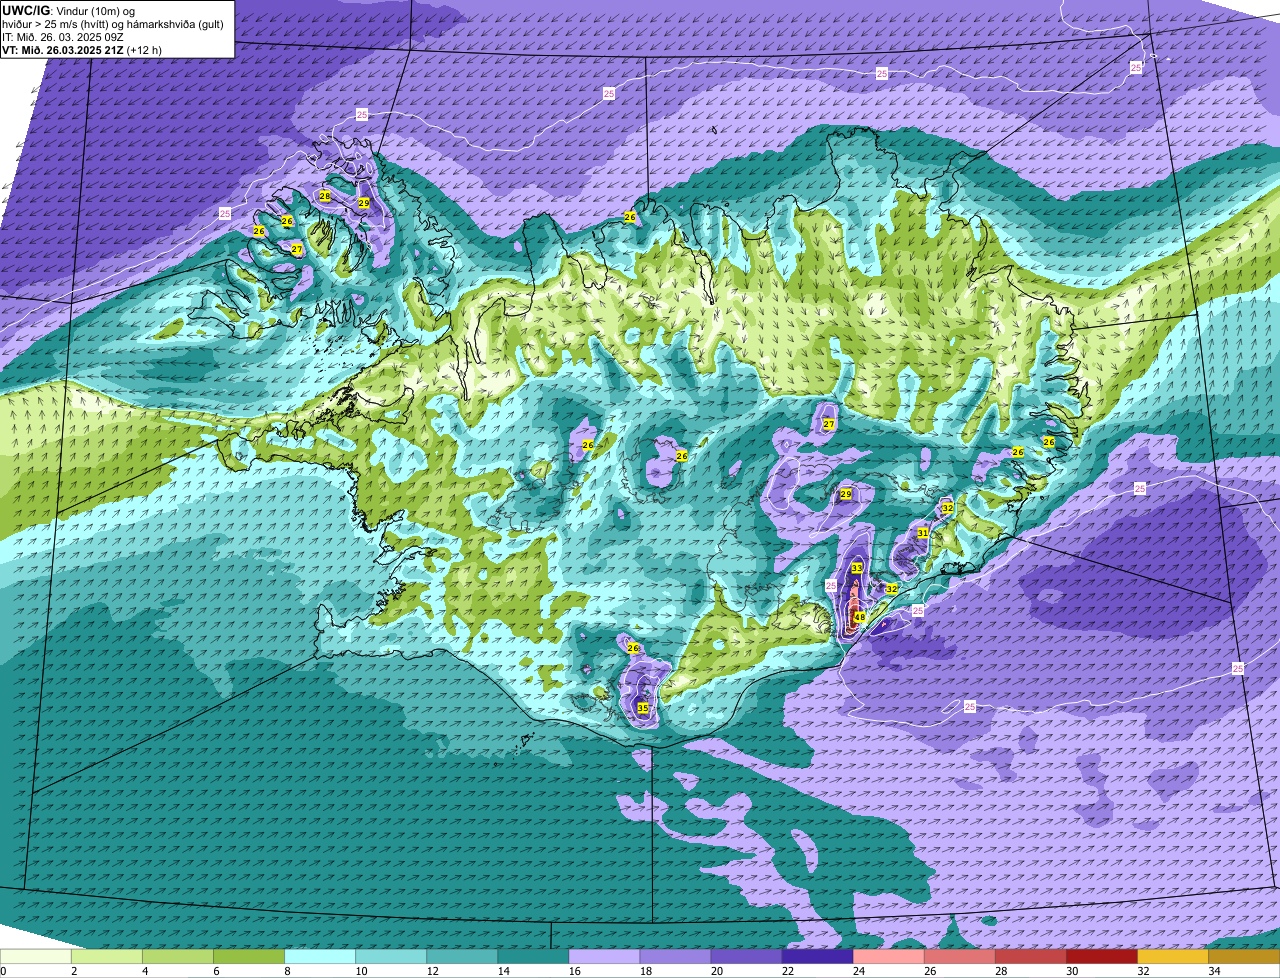Screen dimensions: 1280x978
Task: Choose the 6–8 m/s olive green legend swatch
Action: coord(249,956)
